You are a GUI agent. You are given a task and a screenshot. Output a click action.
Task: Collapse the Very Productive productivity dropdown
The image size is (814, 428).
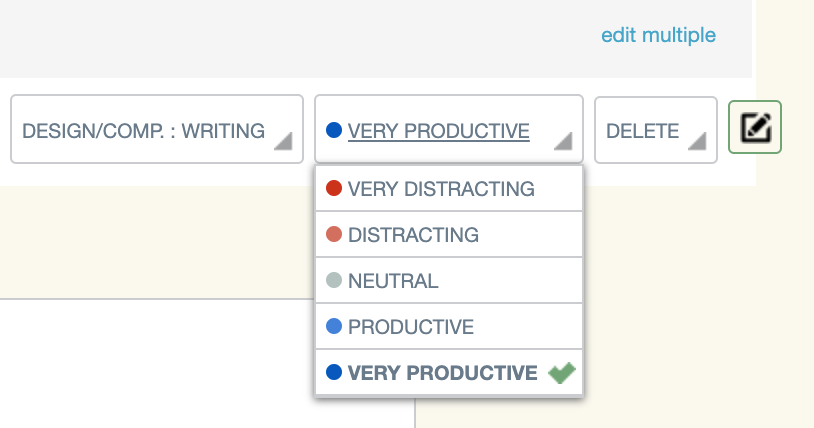(x=449, y=129)
